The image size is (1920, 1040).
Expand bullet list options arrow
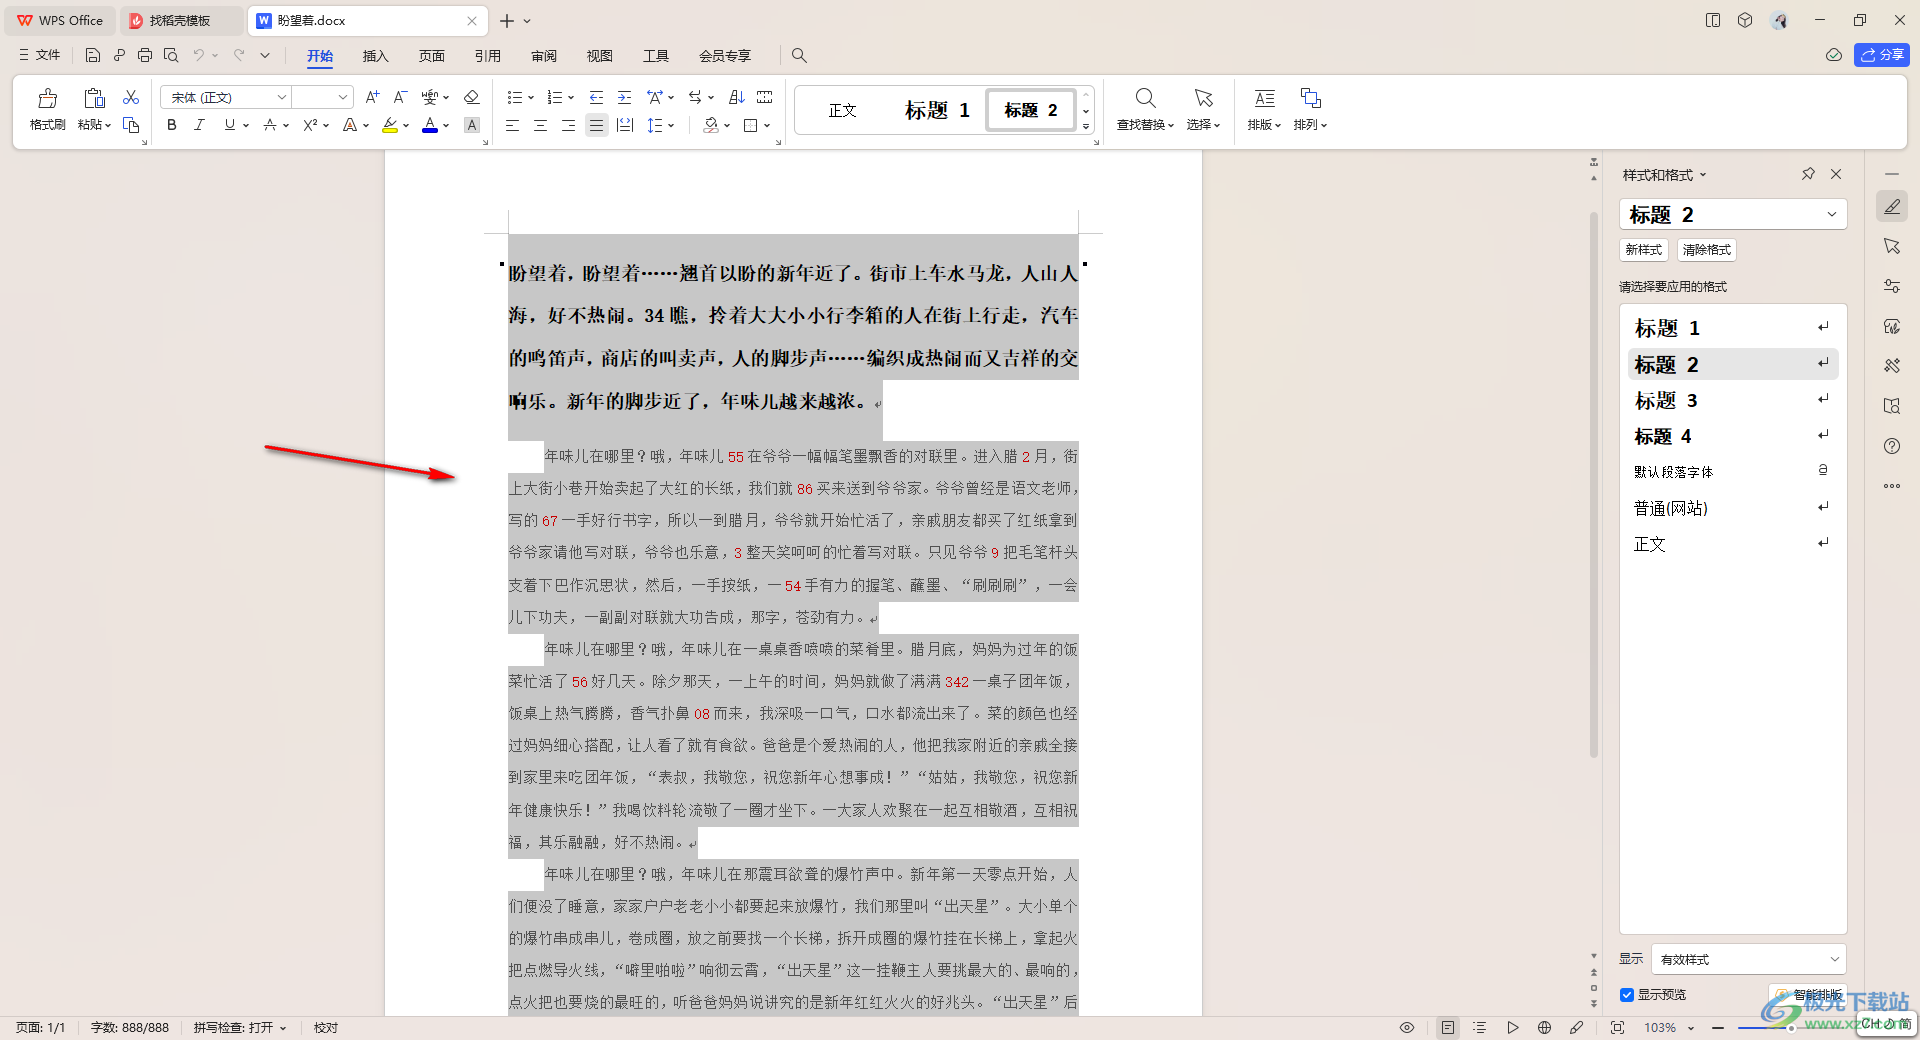[531, 97]
